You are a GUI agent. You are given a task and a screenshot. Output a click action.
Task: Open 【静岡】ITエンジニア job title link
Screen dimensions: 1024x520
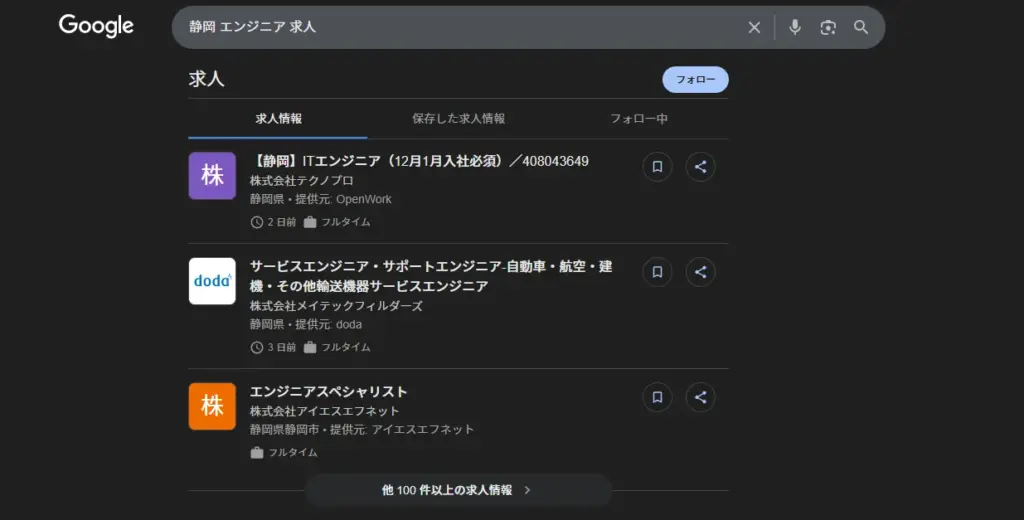tap(419, 161)
